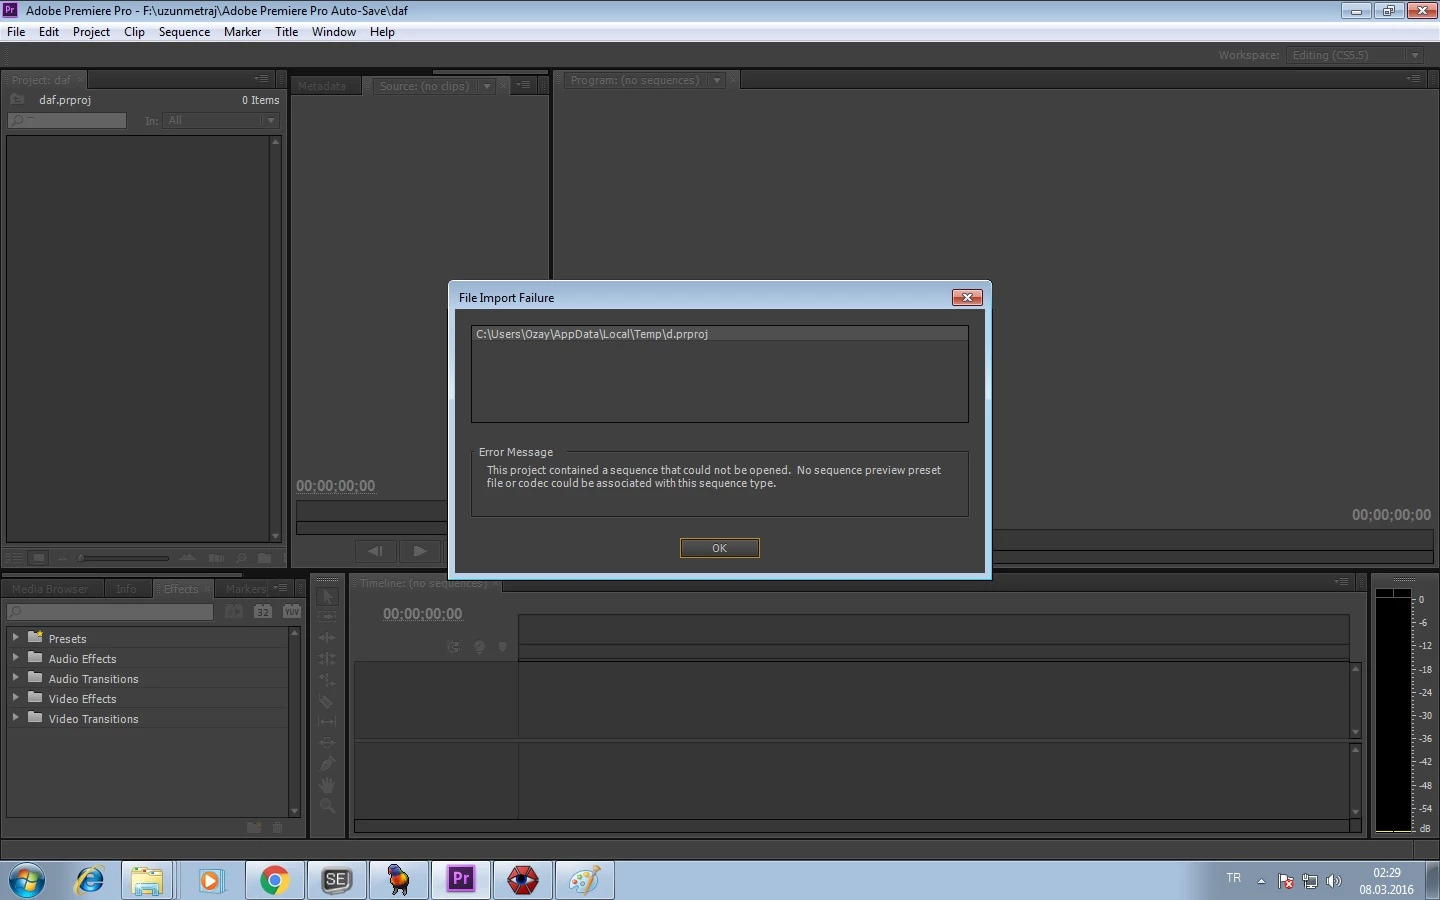Click the volume icon in system tray
This screenshot has width=1440, height=900.
[1334, 881]
